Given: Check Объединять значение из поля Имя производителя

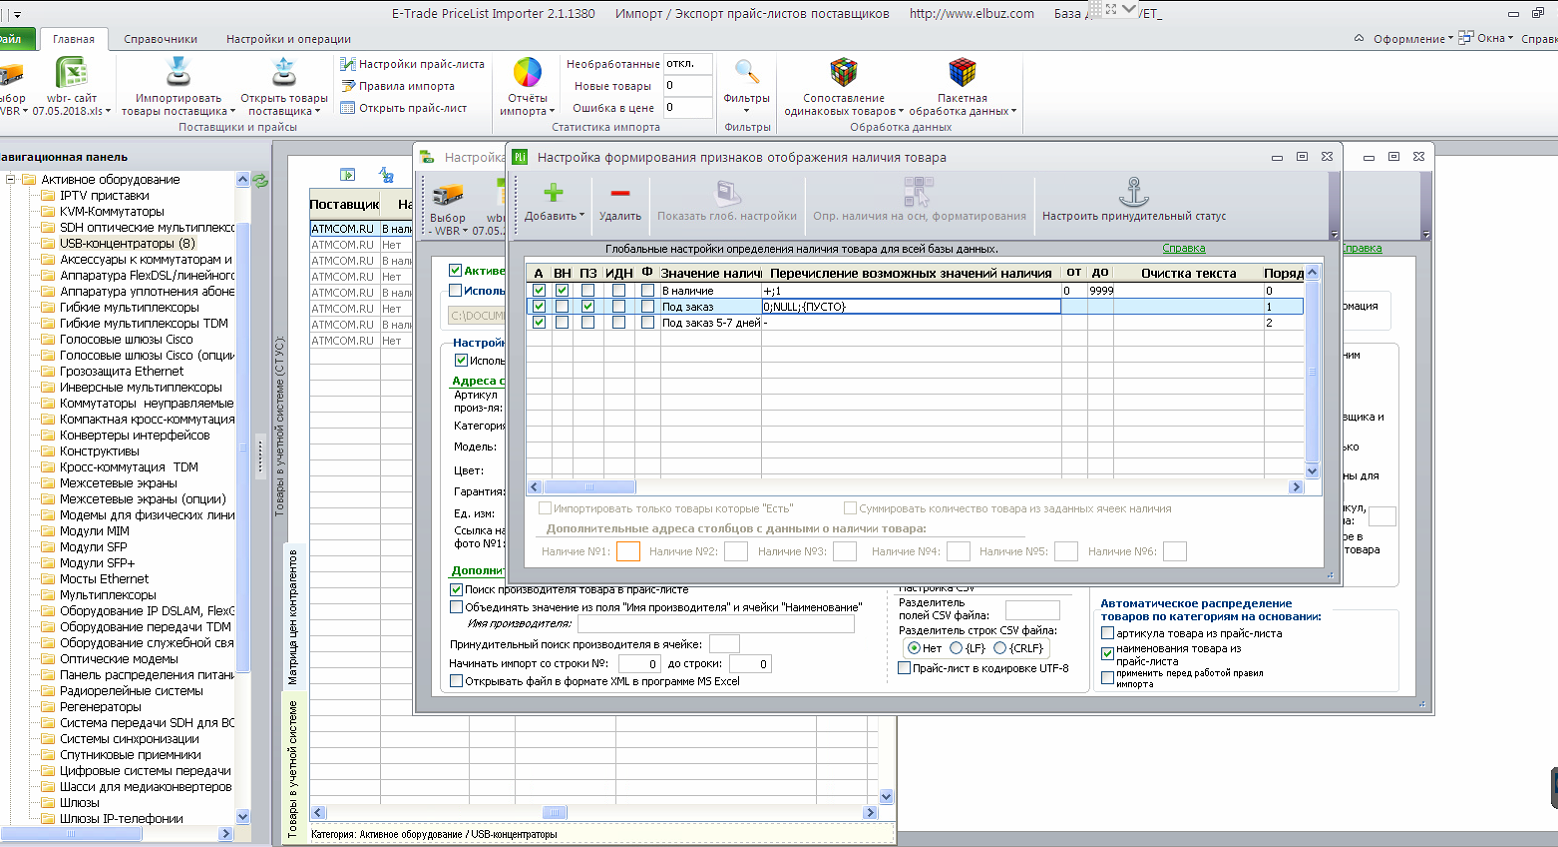Looking at the screenshot, I should click(456, 607).
